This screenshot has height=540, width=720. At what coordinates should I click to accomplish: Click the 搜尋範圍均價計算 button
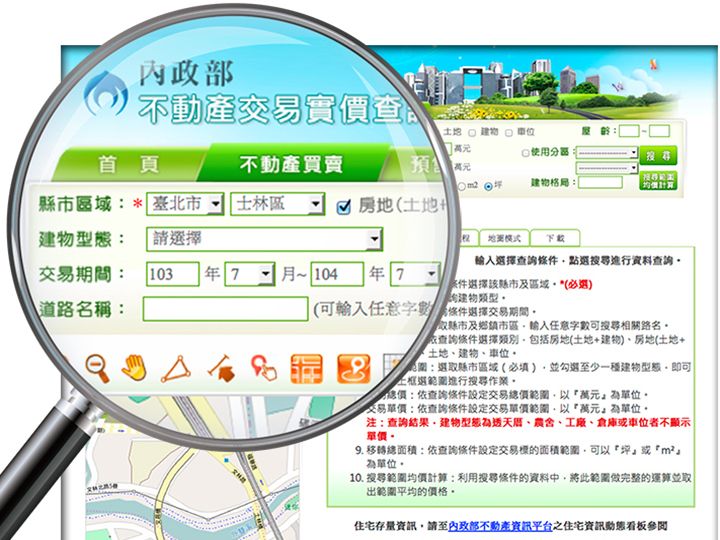[658, 181]
